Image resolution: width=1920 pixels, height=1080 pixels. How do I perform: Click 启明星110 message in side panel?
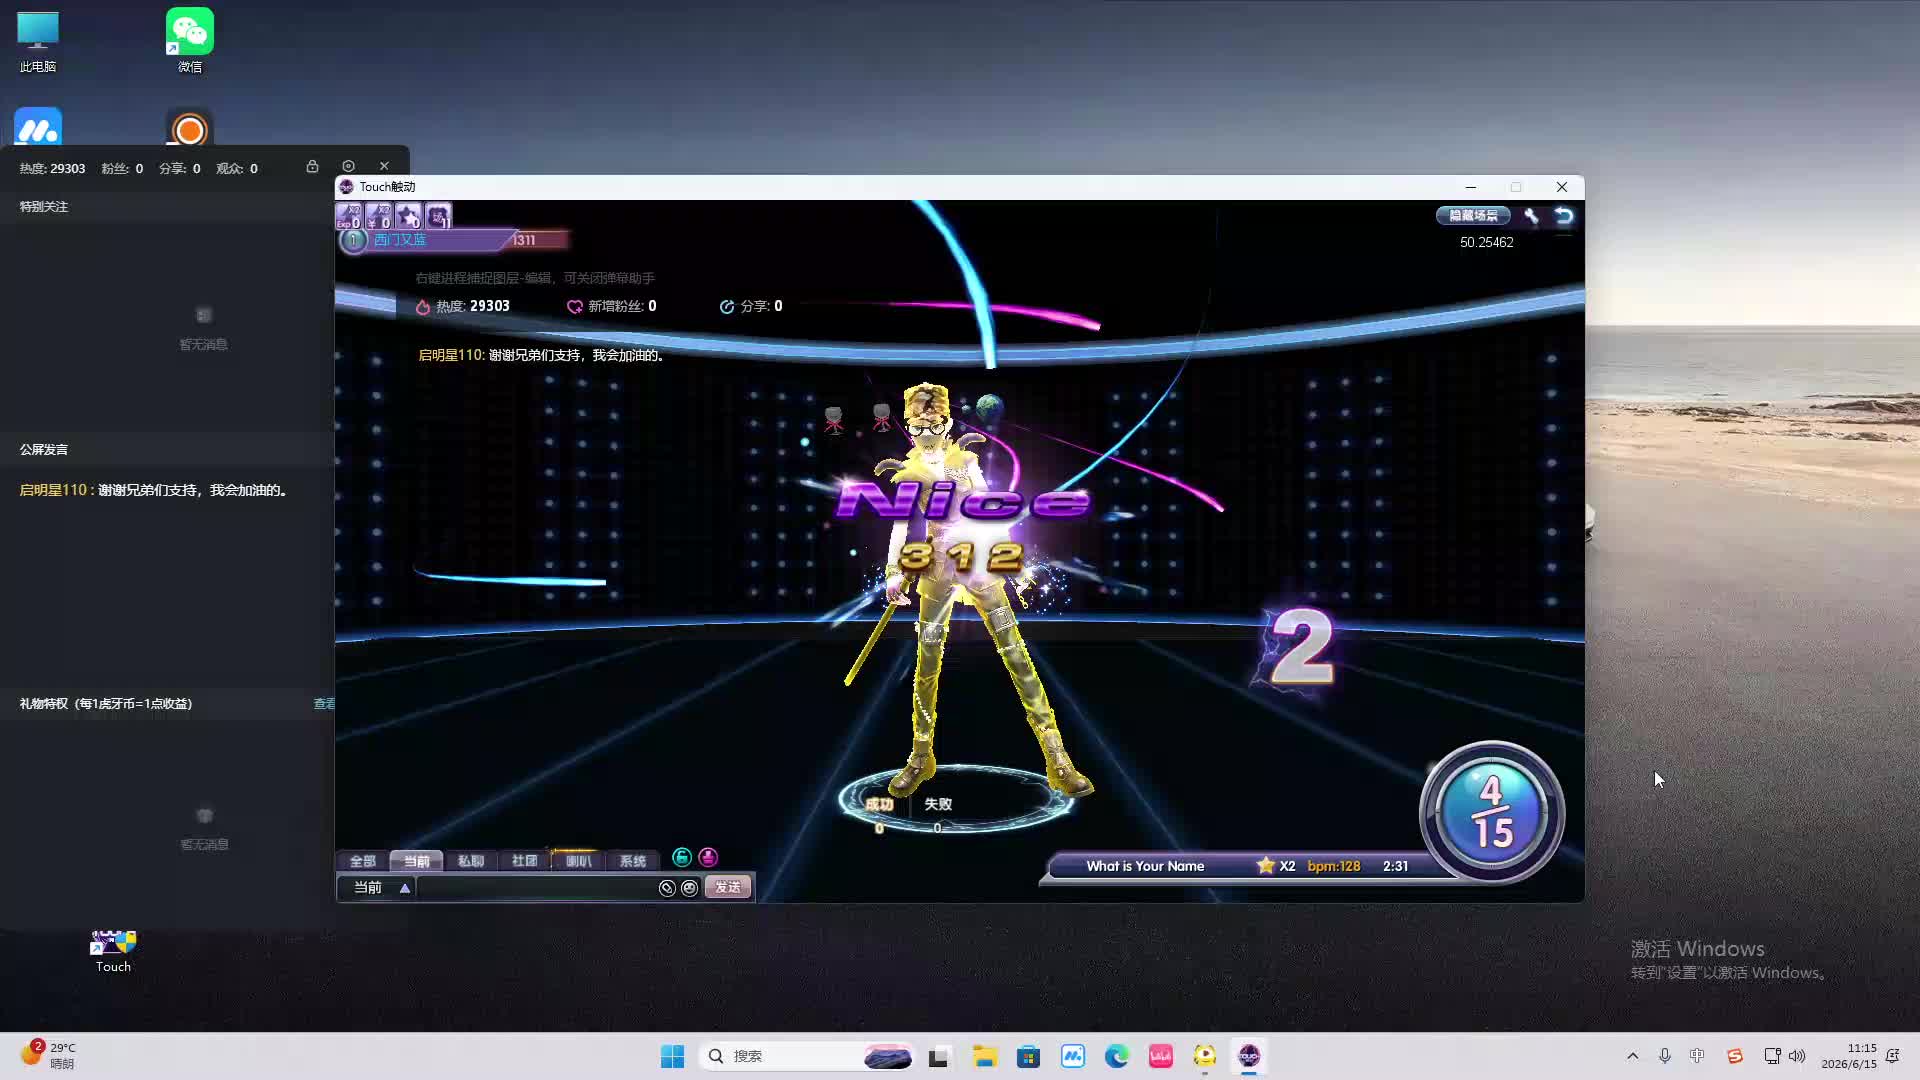[x=155, y=490]
